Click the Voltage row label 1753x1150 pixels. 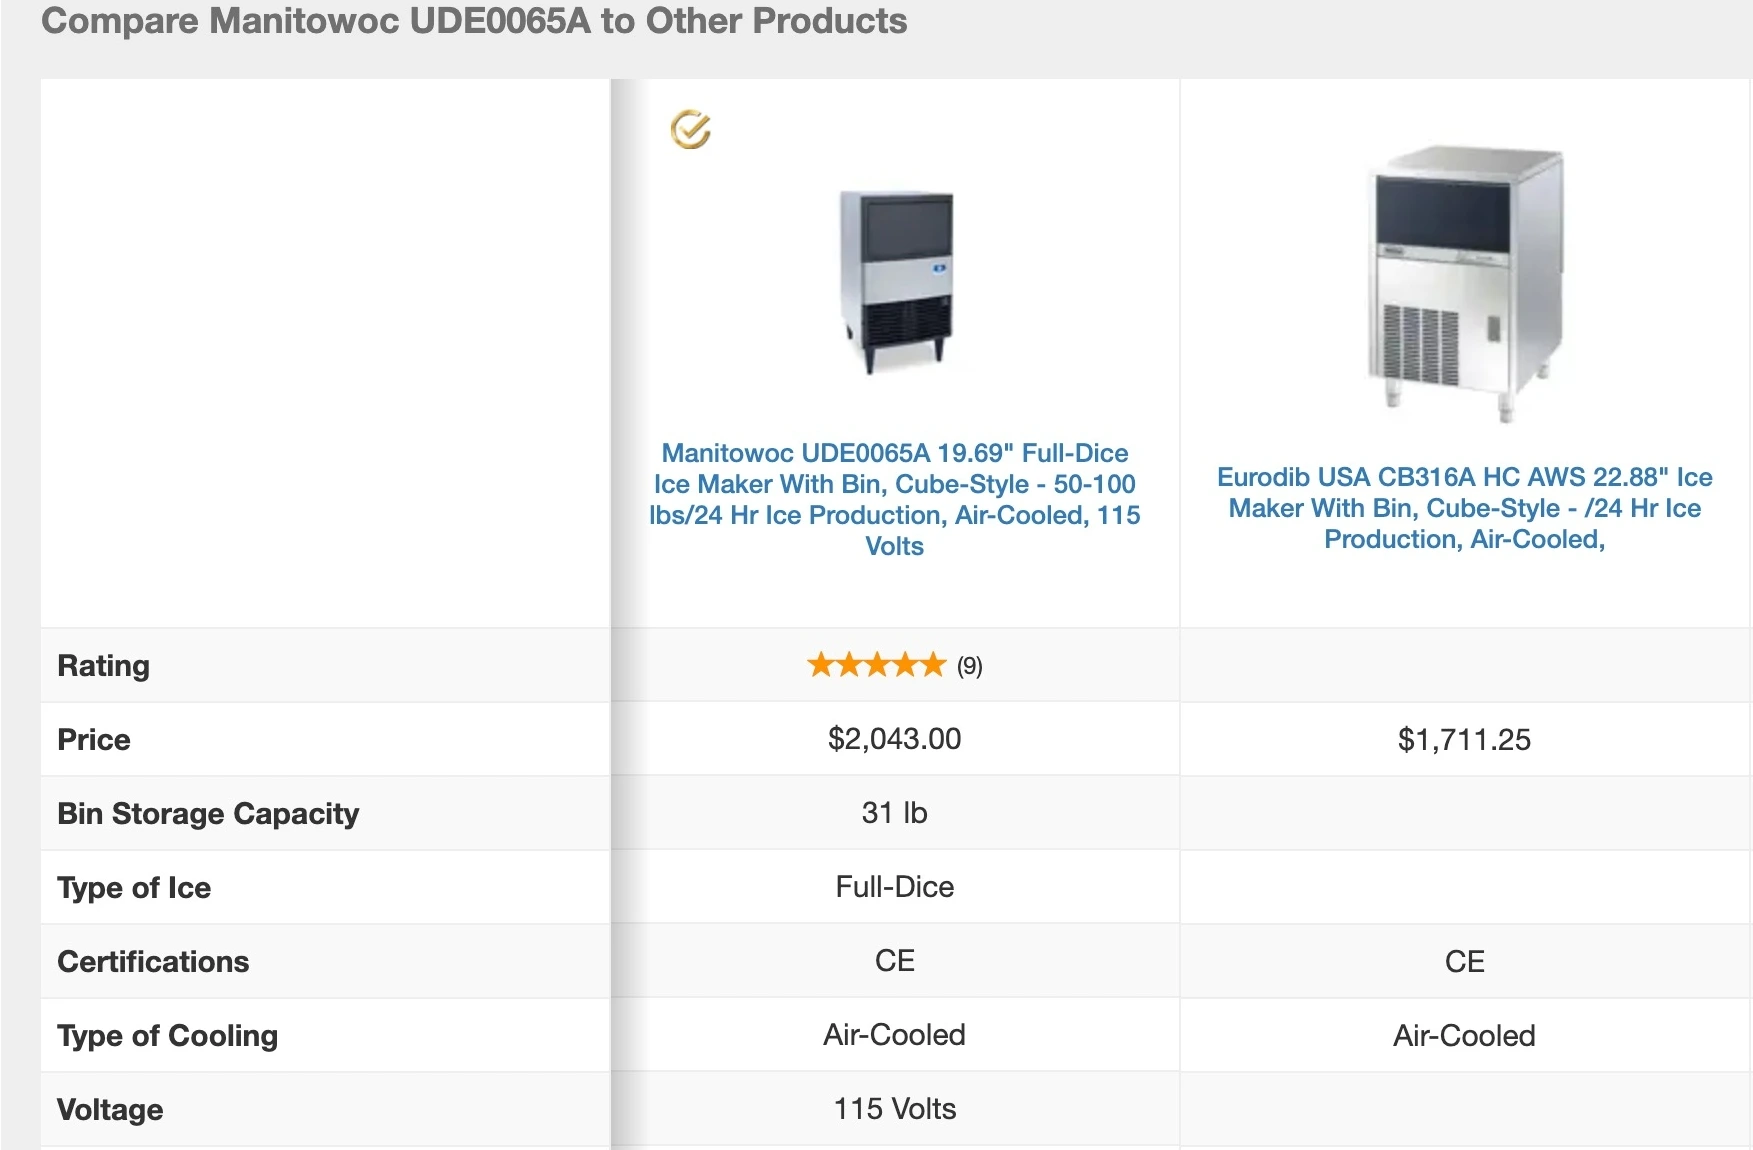[110, 1110]
